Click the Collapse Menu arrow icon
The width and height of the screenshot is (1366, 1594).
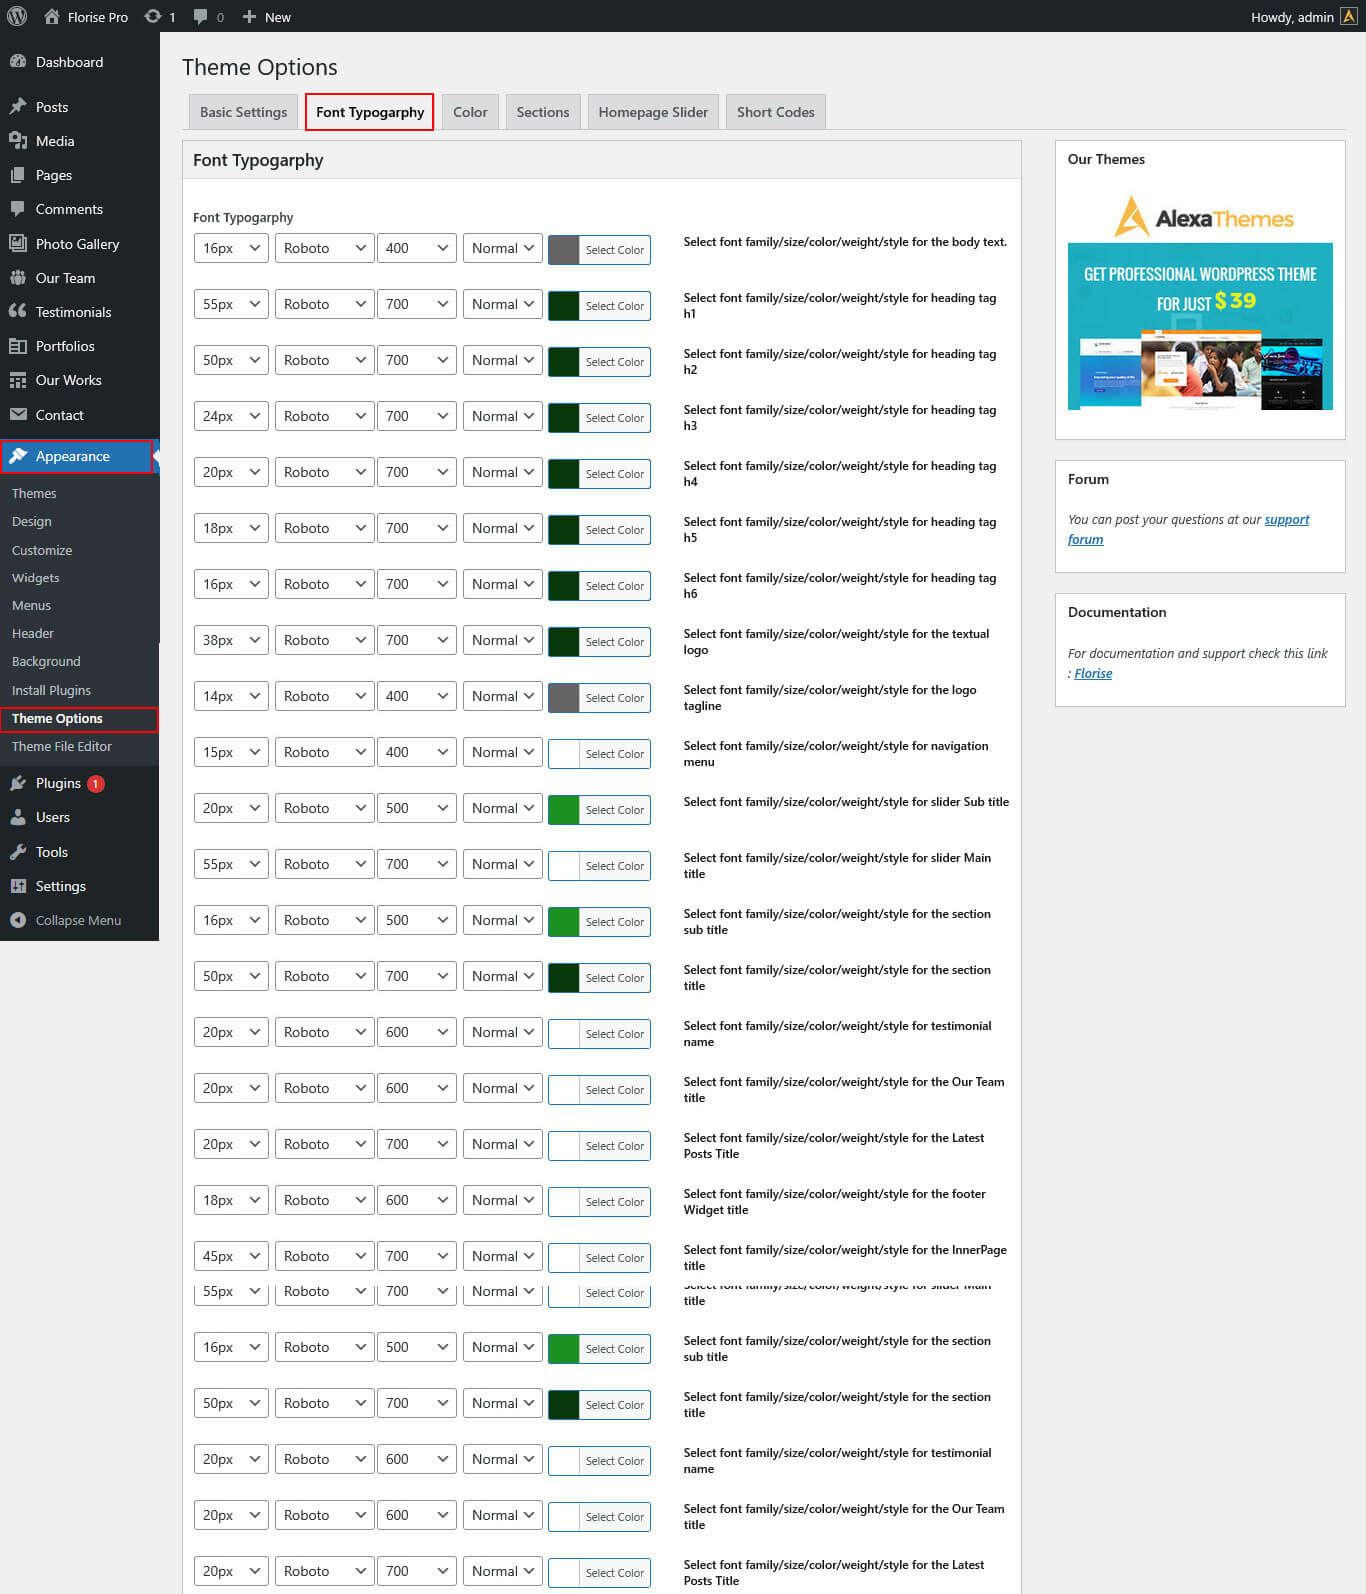coord(18,920)
